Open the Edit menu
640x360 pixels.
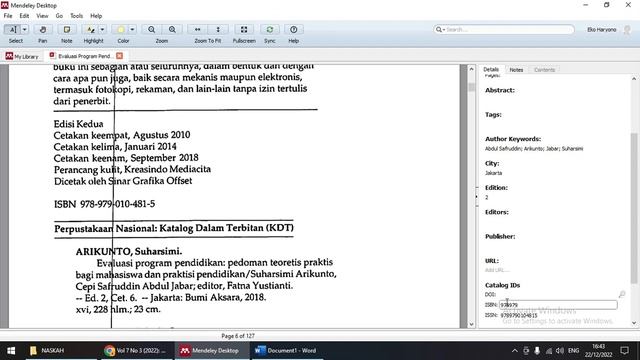click(x=24, y=16)
